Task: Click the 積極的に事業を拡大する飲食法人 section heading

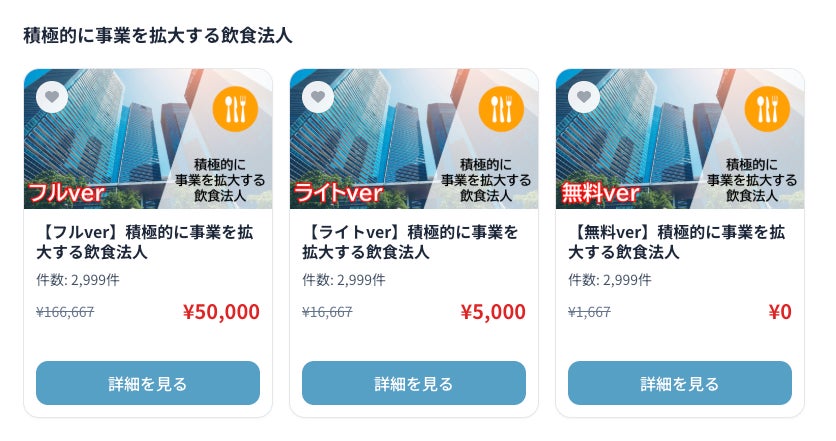Action: tap(158, 35)
